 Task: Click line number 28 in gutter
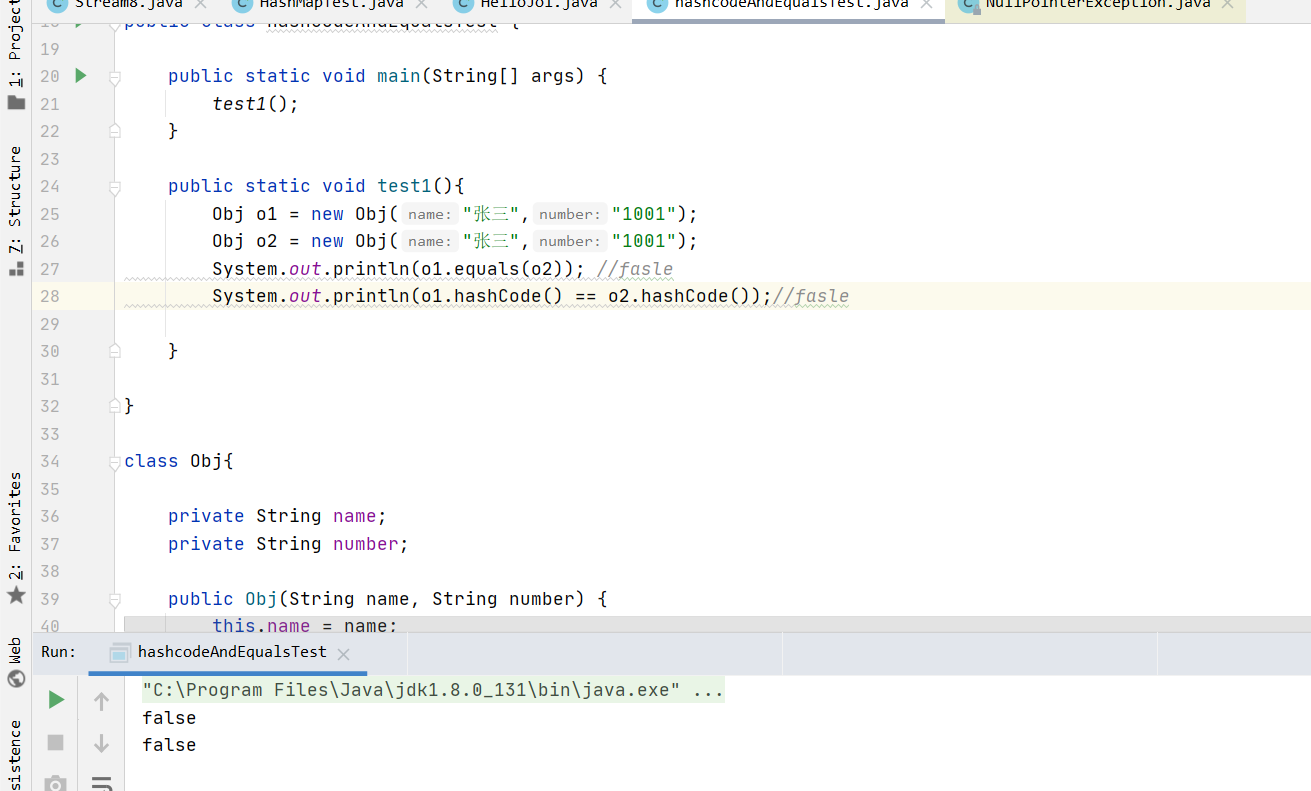[x=49, y=295]
